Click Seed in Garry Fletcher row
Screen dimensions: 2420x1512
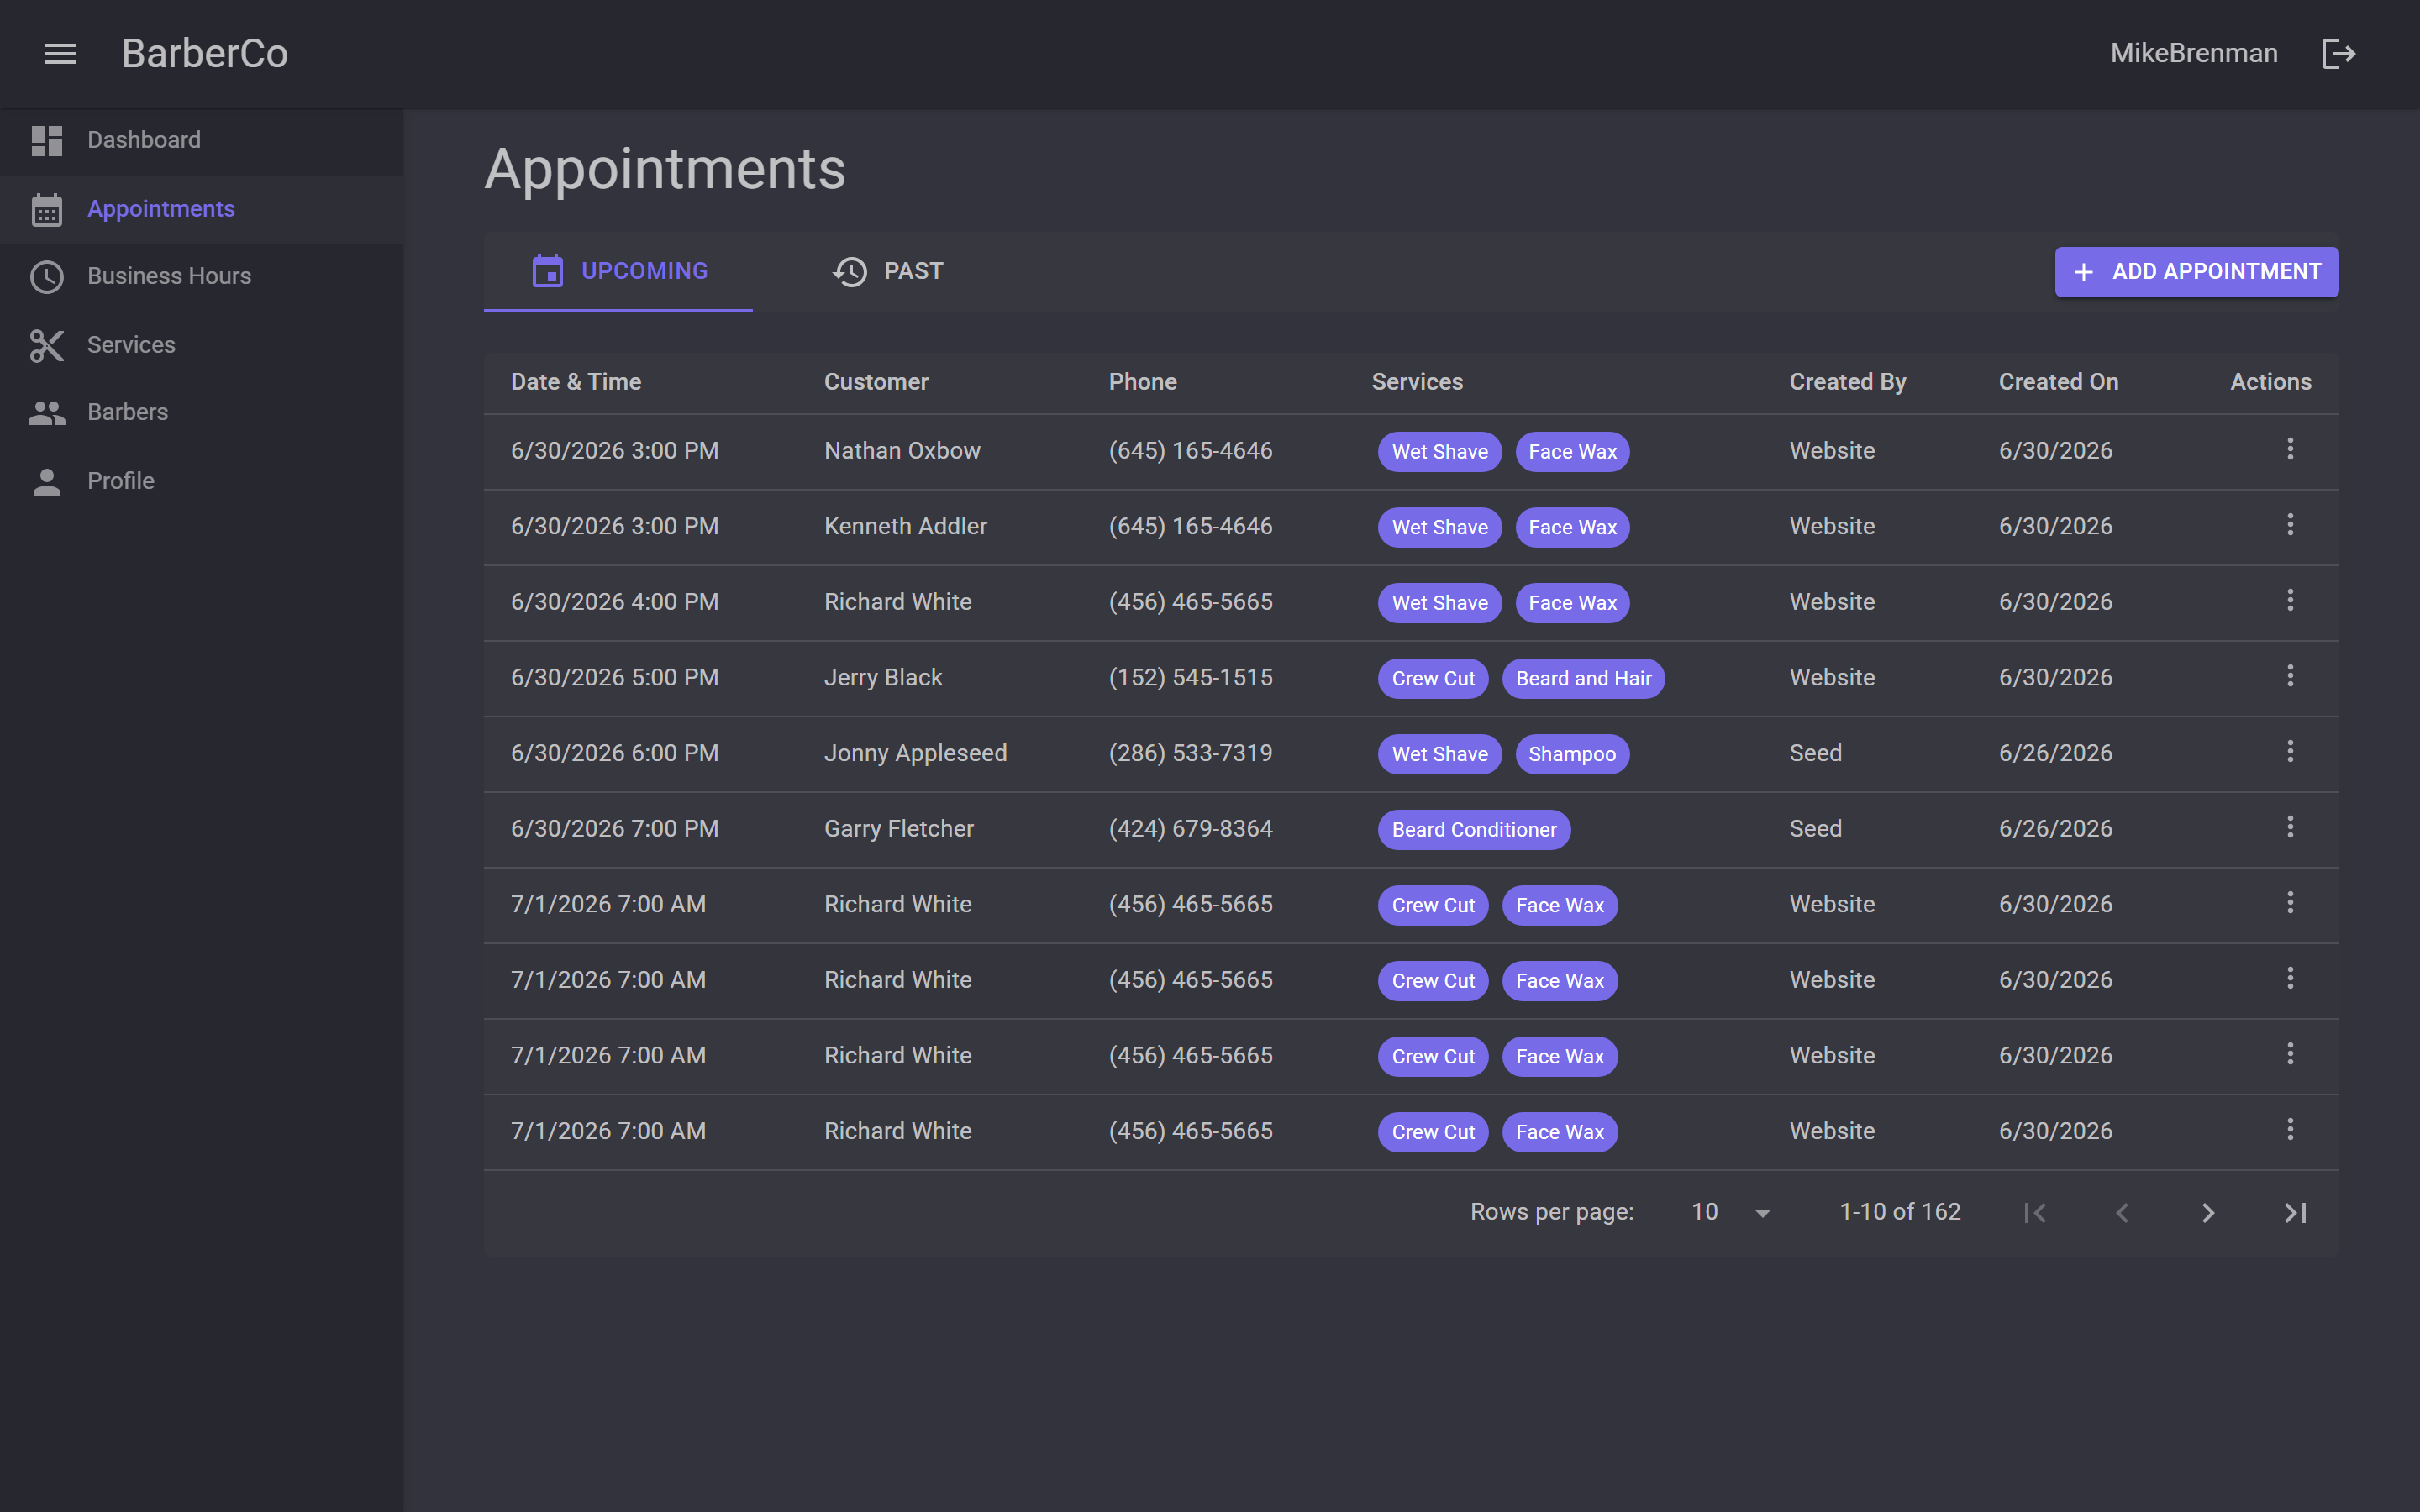[x=1815, y=829]
